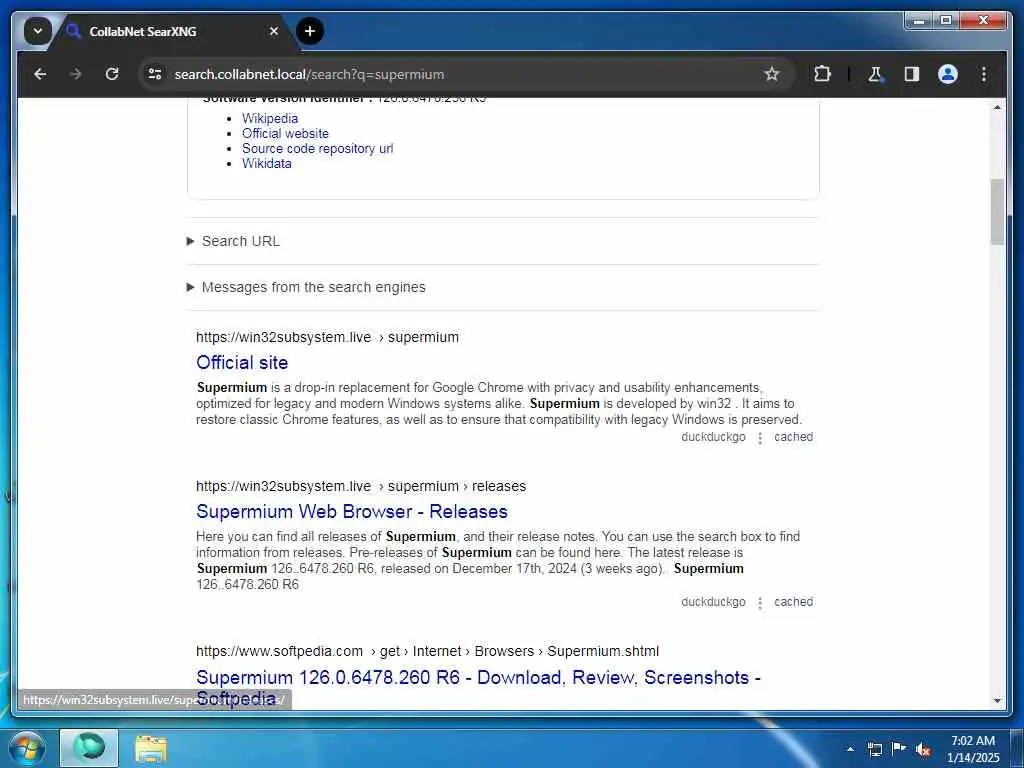
Task: Click duckduckgo label under Releases result
Action: (x=713, y=602)
